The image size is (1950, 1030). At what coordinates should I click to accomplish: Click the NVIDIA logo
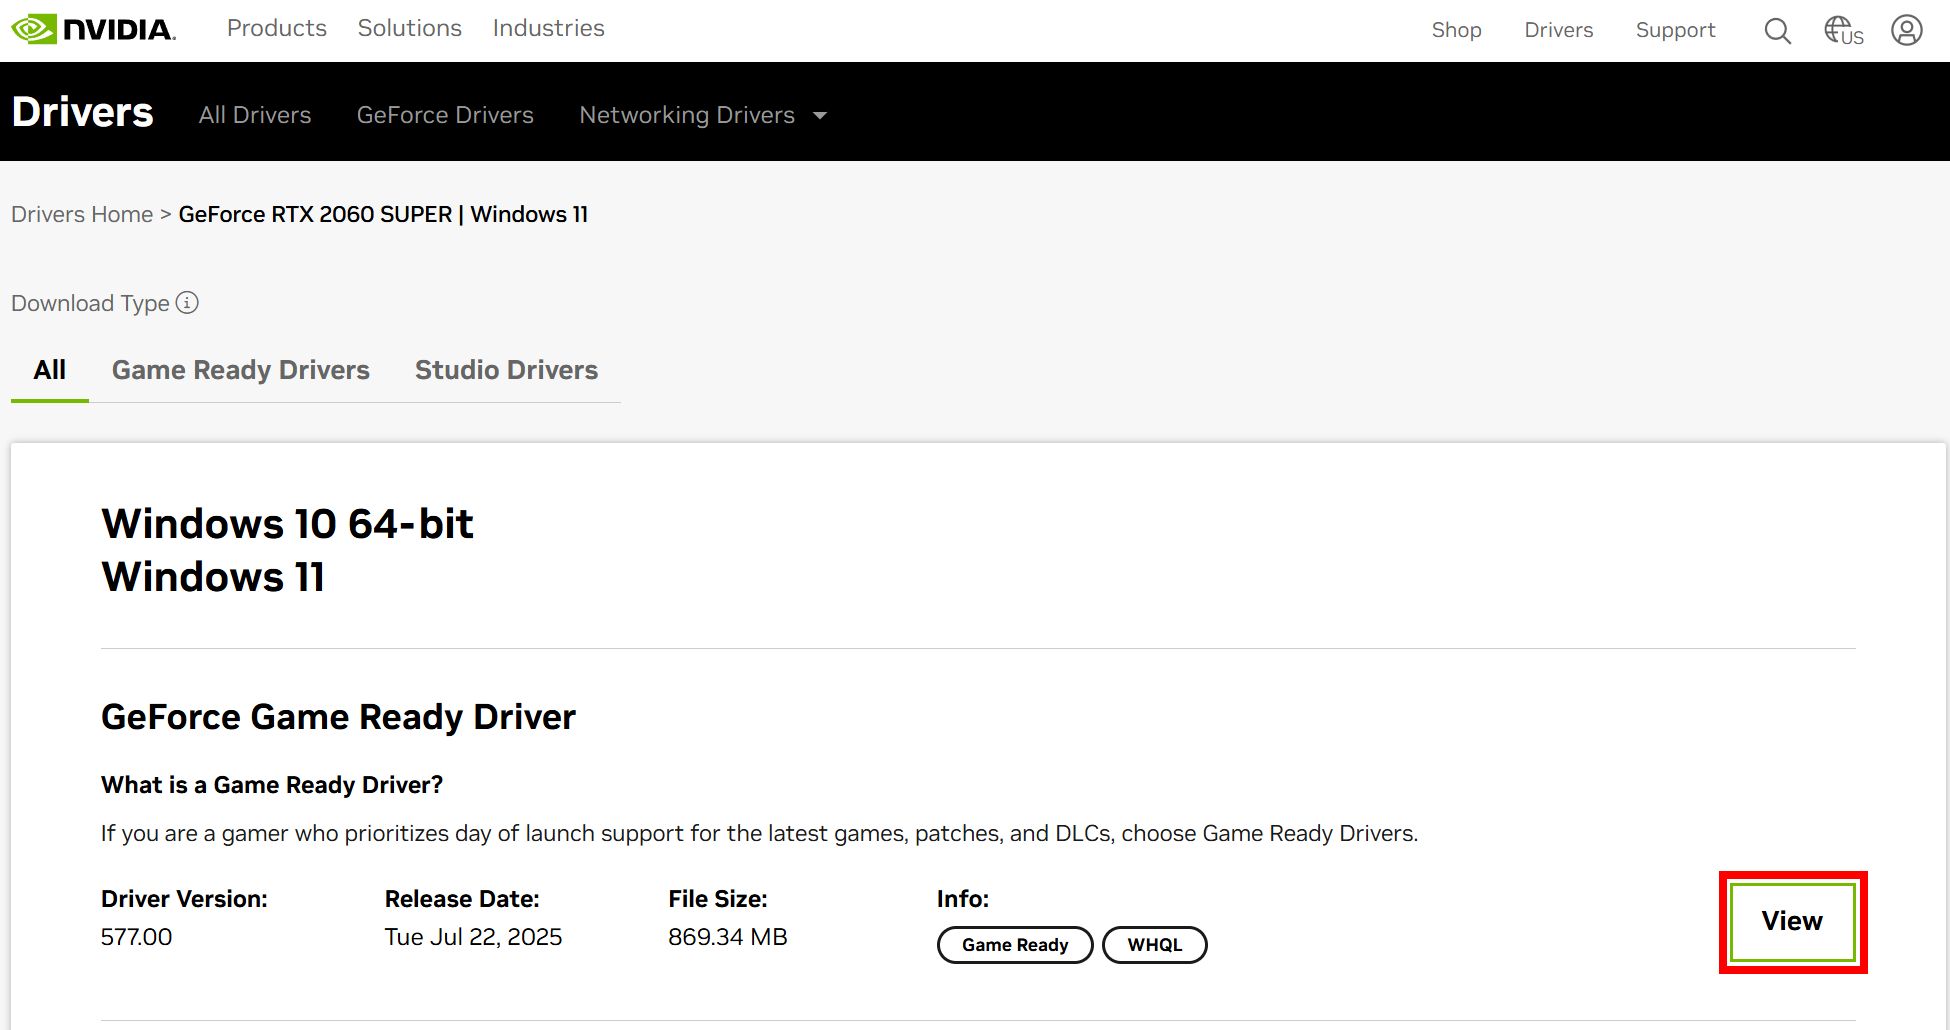[x=94, y=29]
